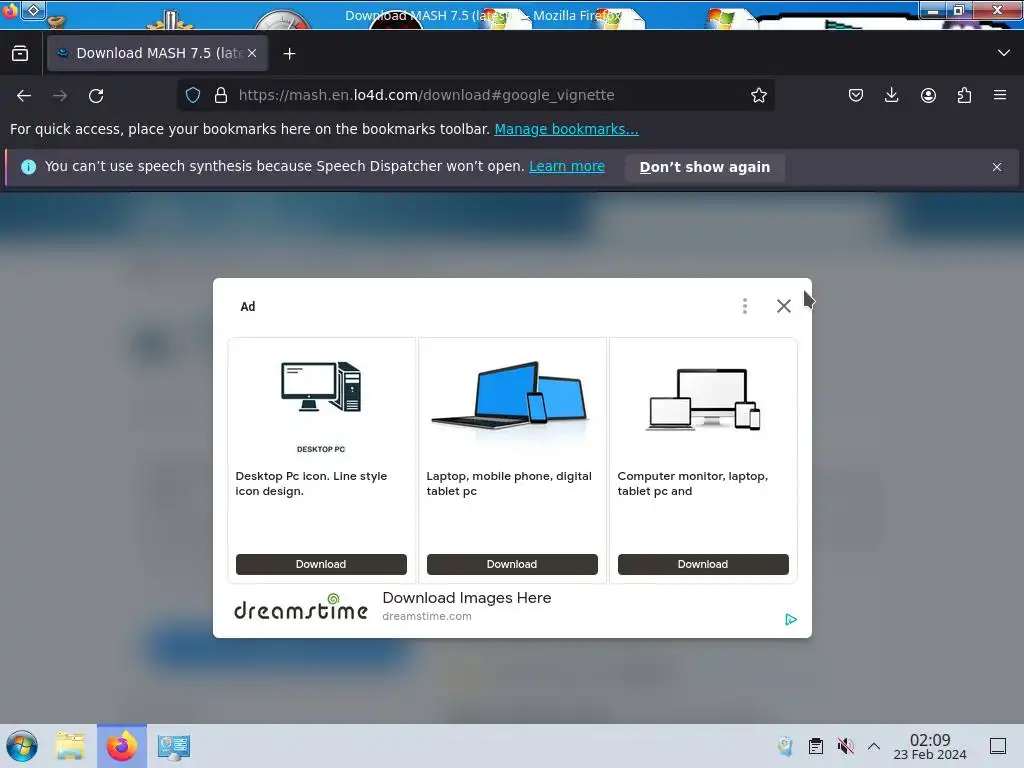Click the AdChoices triangle icon
The image size is (1024, 768).
click(790, 619)
